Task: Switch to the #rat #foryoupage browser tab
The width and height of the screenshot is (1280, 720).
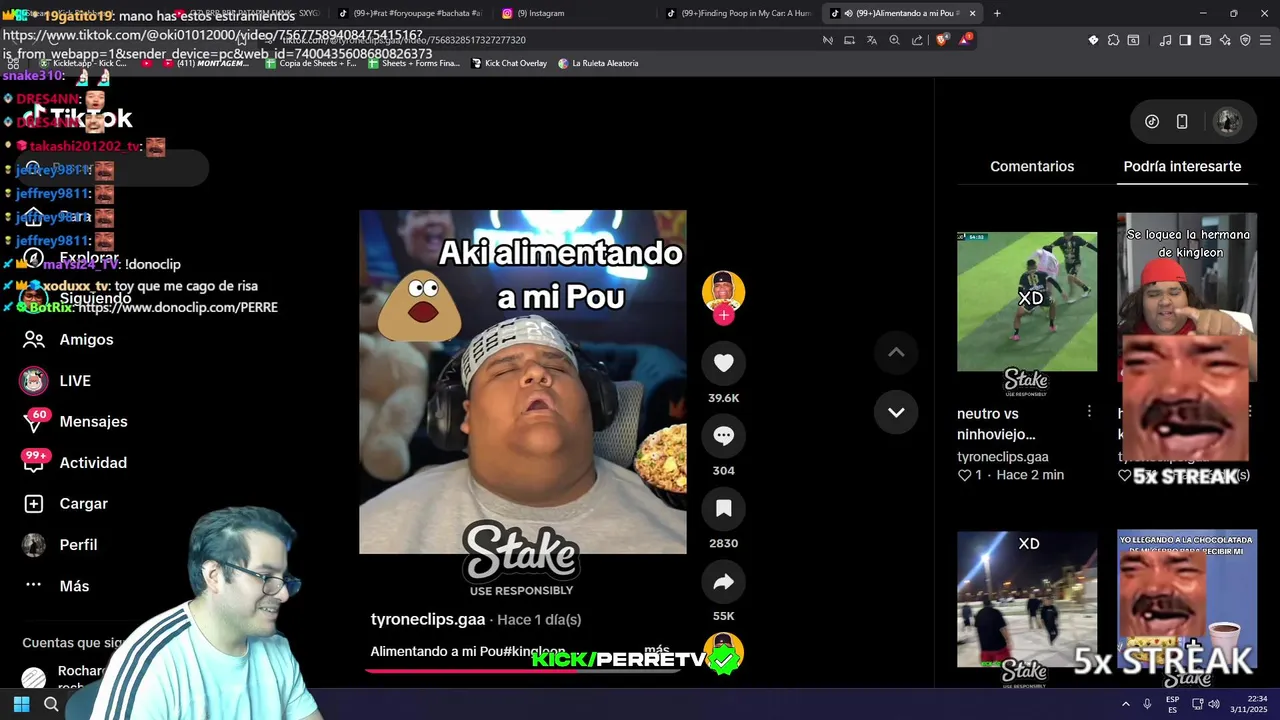Action: click(x=410, y=13)
